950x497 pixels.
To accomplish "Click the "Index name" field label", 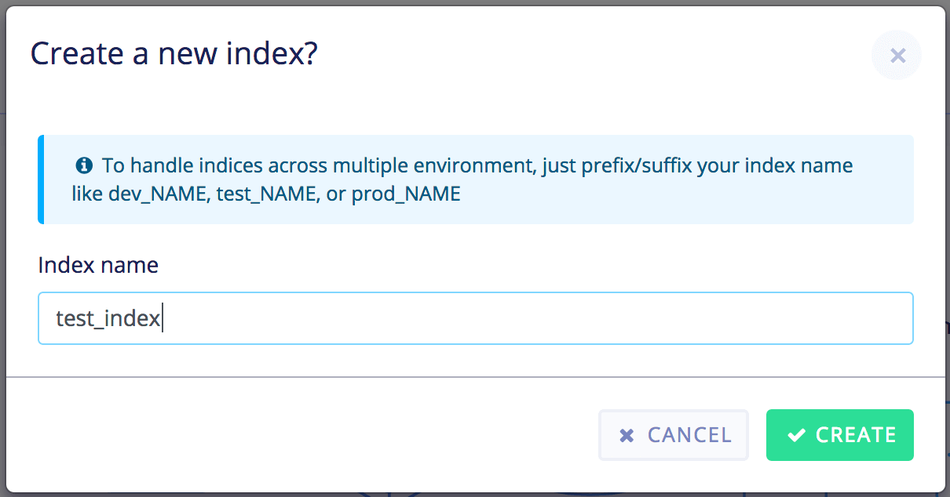I will (x=98, y=265).
